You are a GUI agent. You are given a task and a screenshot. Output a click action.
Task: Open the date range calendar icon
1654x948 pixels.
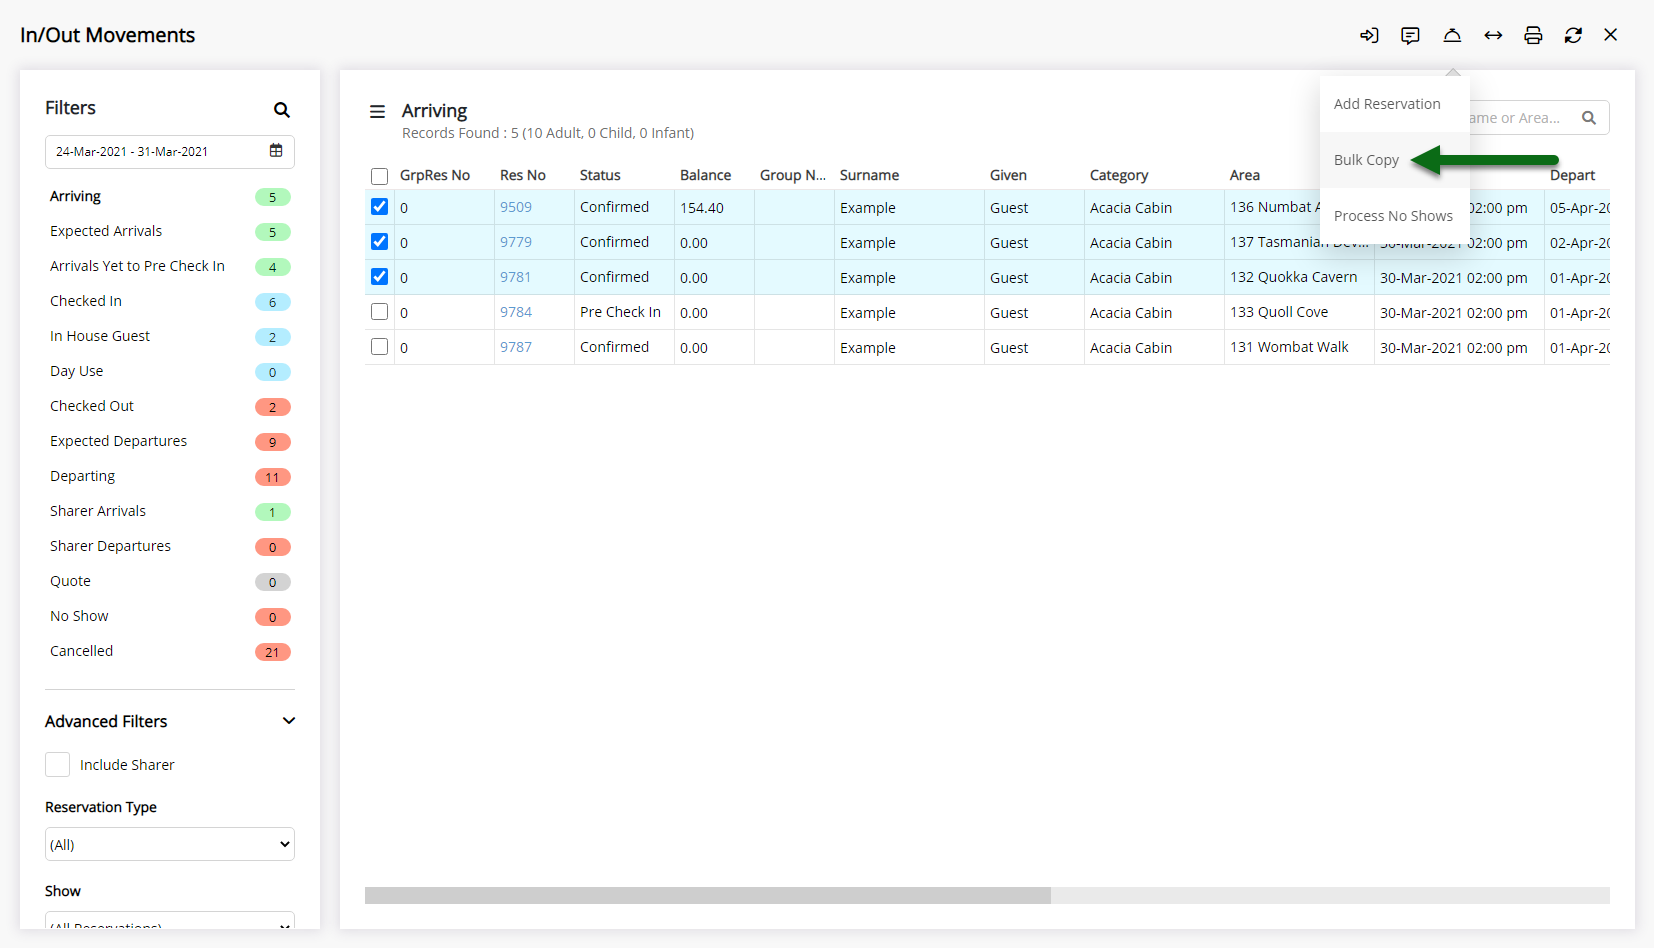point(276,151)
